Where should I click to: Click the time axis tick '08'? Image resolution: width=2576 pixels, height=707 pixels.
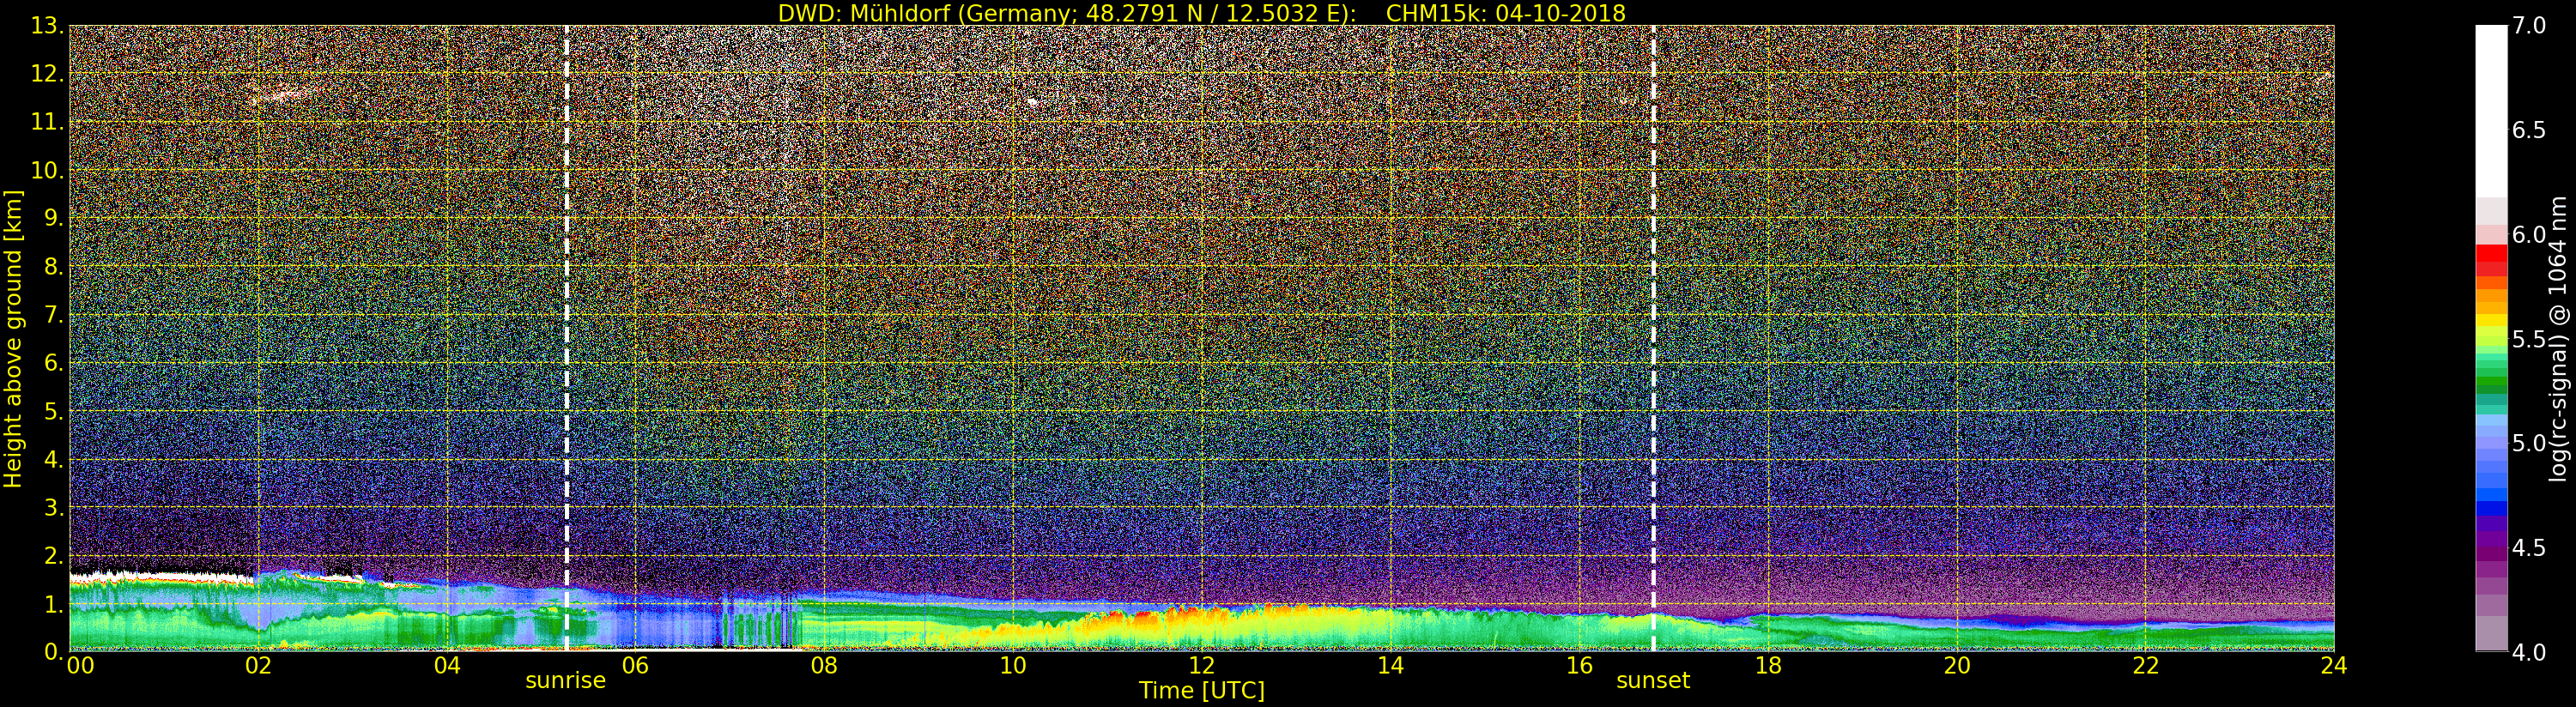pos(824,666)
